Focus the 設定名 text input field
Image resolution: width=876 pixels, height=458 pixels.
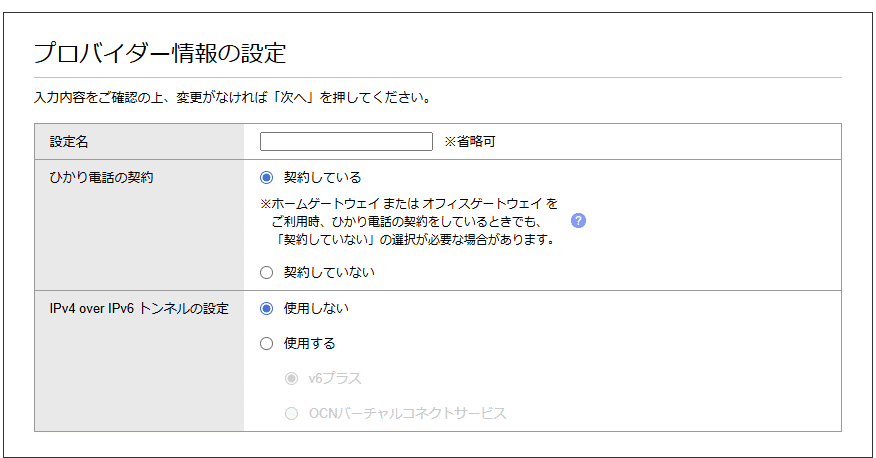345,141
